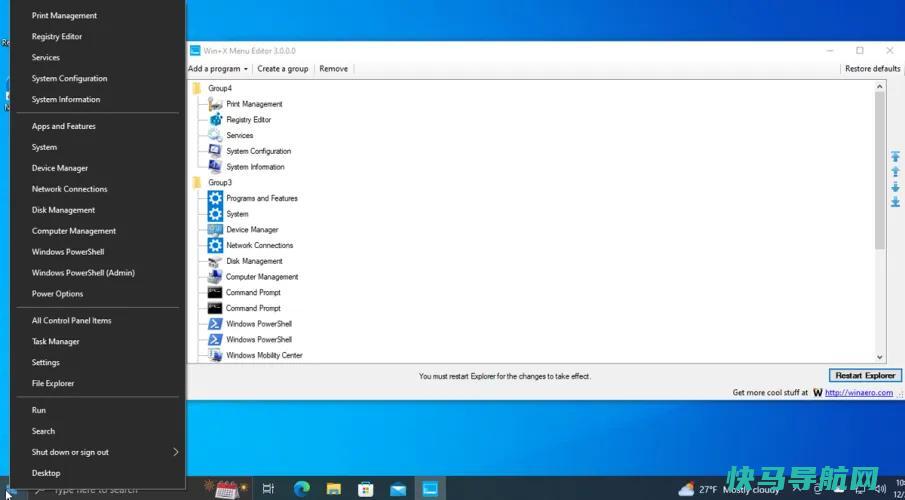Click the gear icon next to System
This screenshot has width=905, height=500.
[x=215, y=214]
